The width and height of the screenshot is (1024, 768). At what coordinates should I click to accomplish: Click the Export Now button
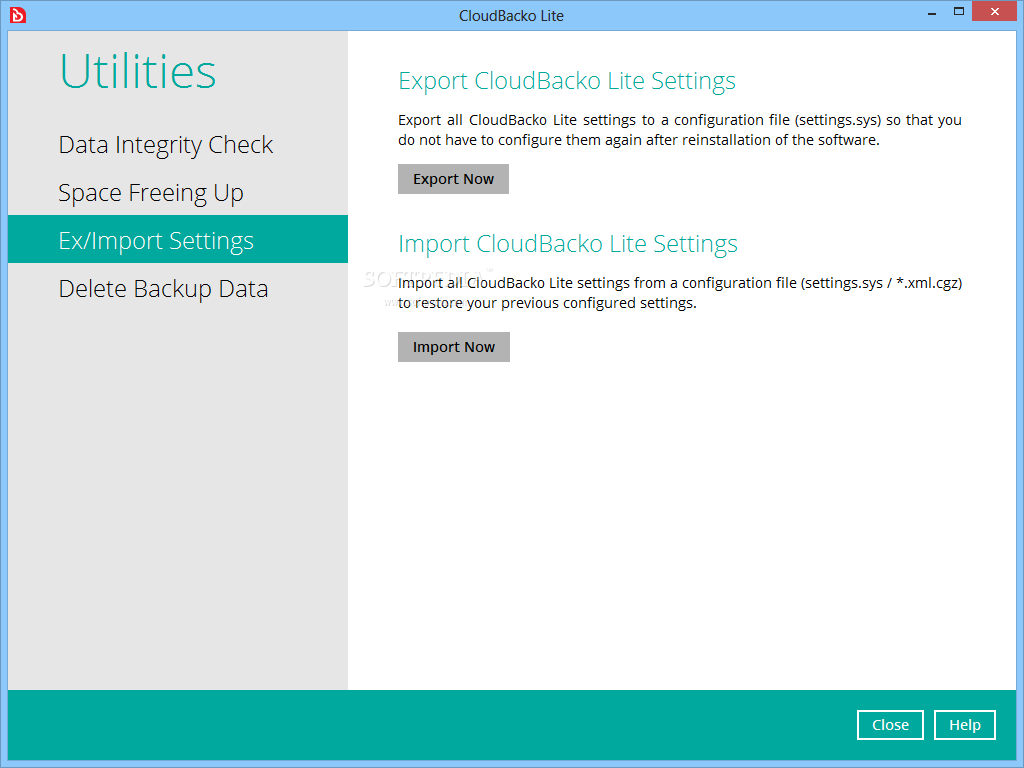[453, 179]
